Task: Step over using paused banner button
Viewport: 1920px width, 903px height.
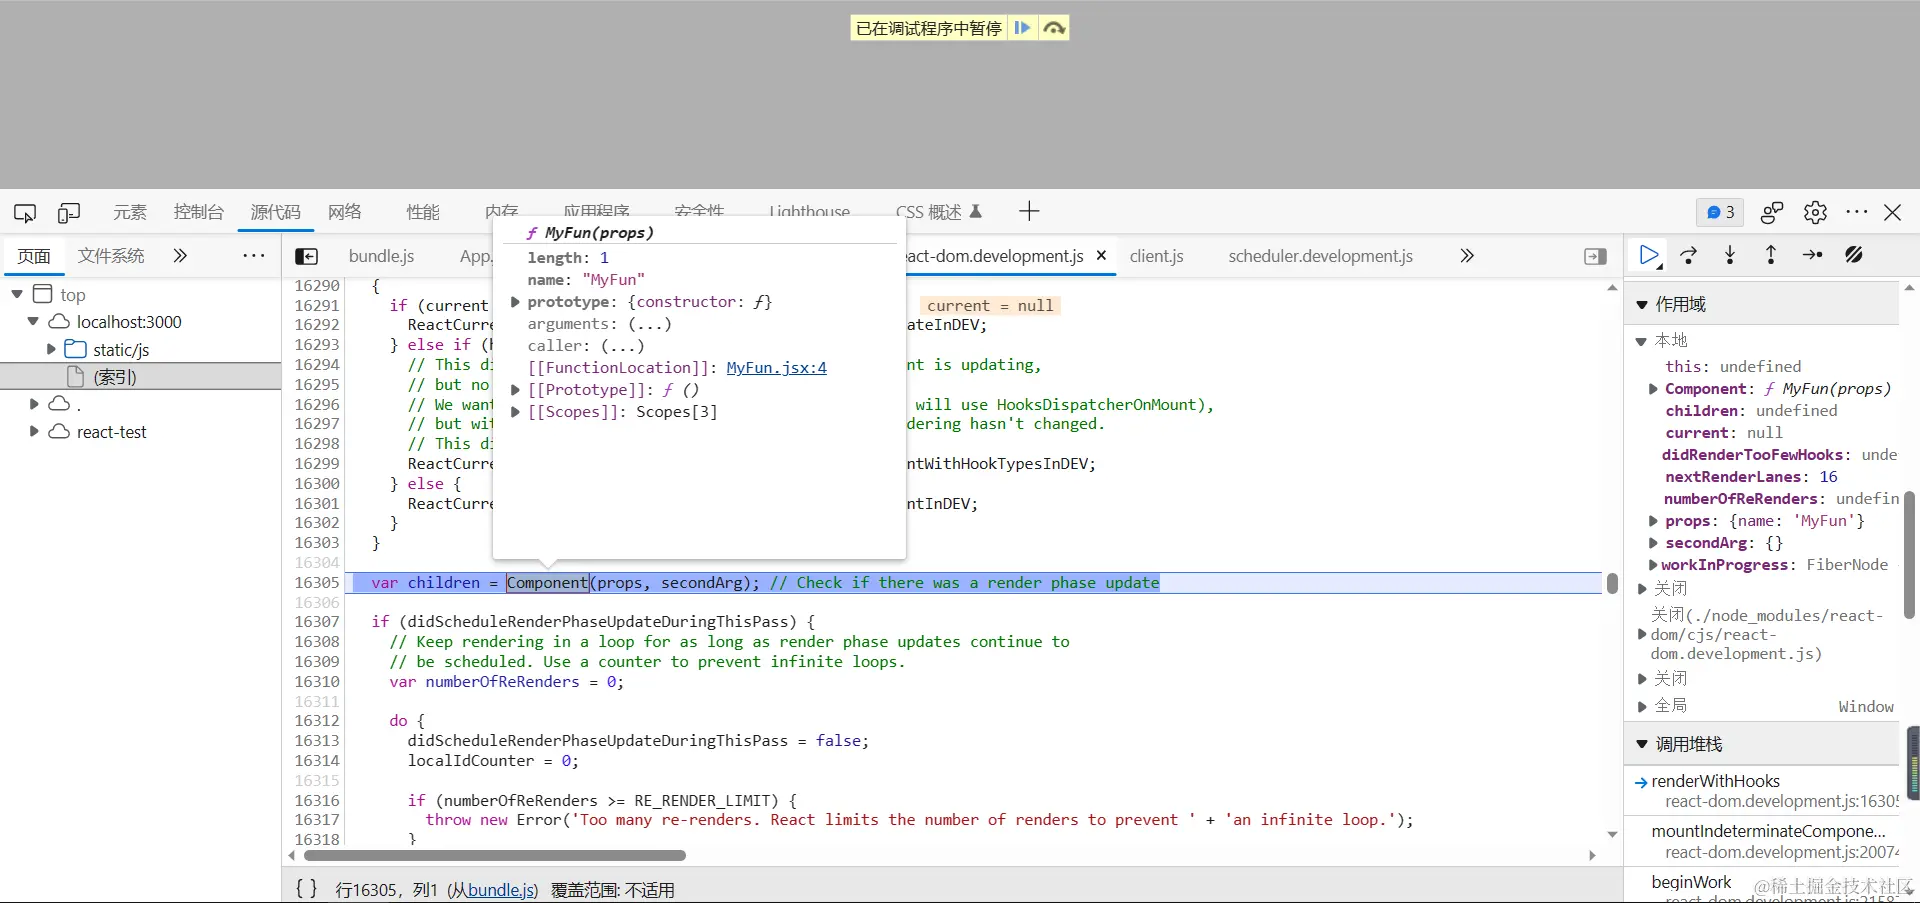Action: [1054, 28]
